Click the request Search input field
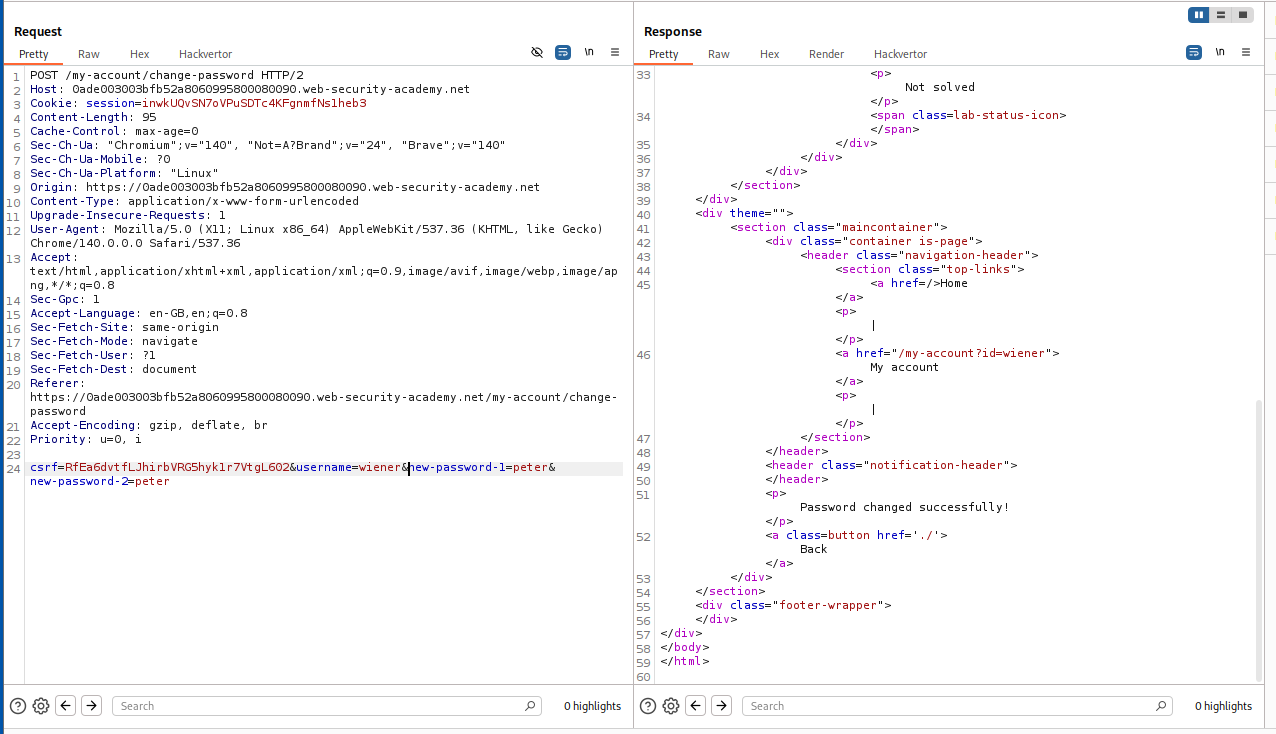The image size is (1276, 734). coord(320,706)
